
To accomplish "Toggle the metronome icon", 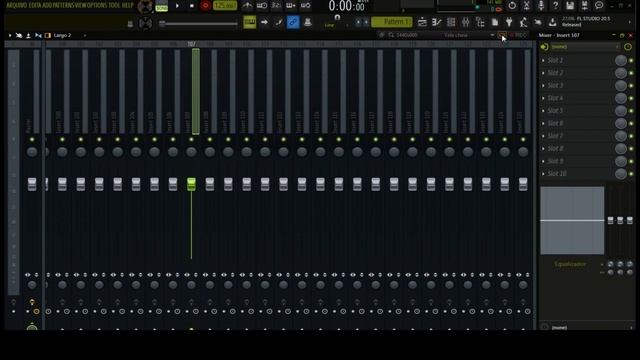I will 247,5.
